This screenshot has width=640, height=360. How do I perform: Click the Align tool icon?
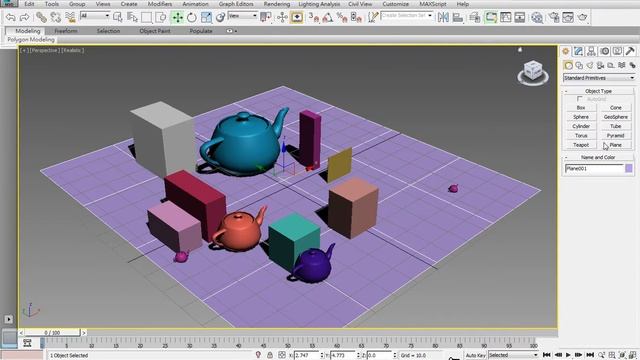458,17
